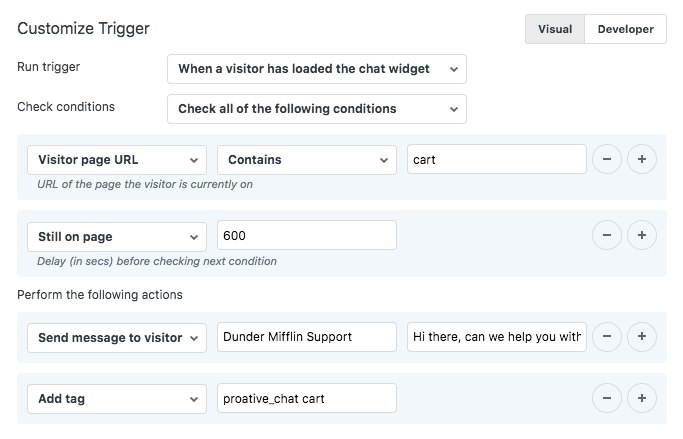This screenshot has height=439, width=683.
Task: Remove the Still on page condition
Action: tap(607, 236)
